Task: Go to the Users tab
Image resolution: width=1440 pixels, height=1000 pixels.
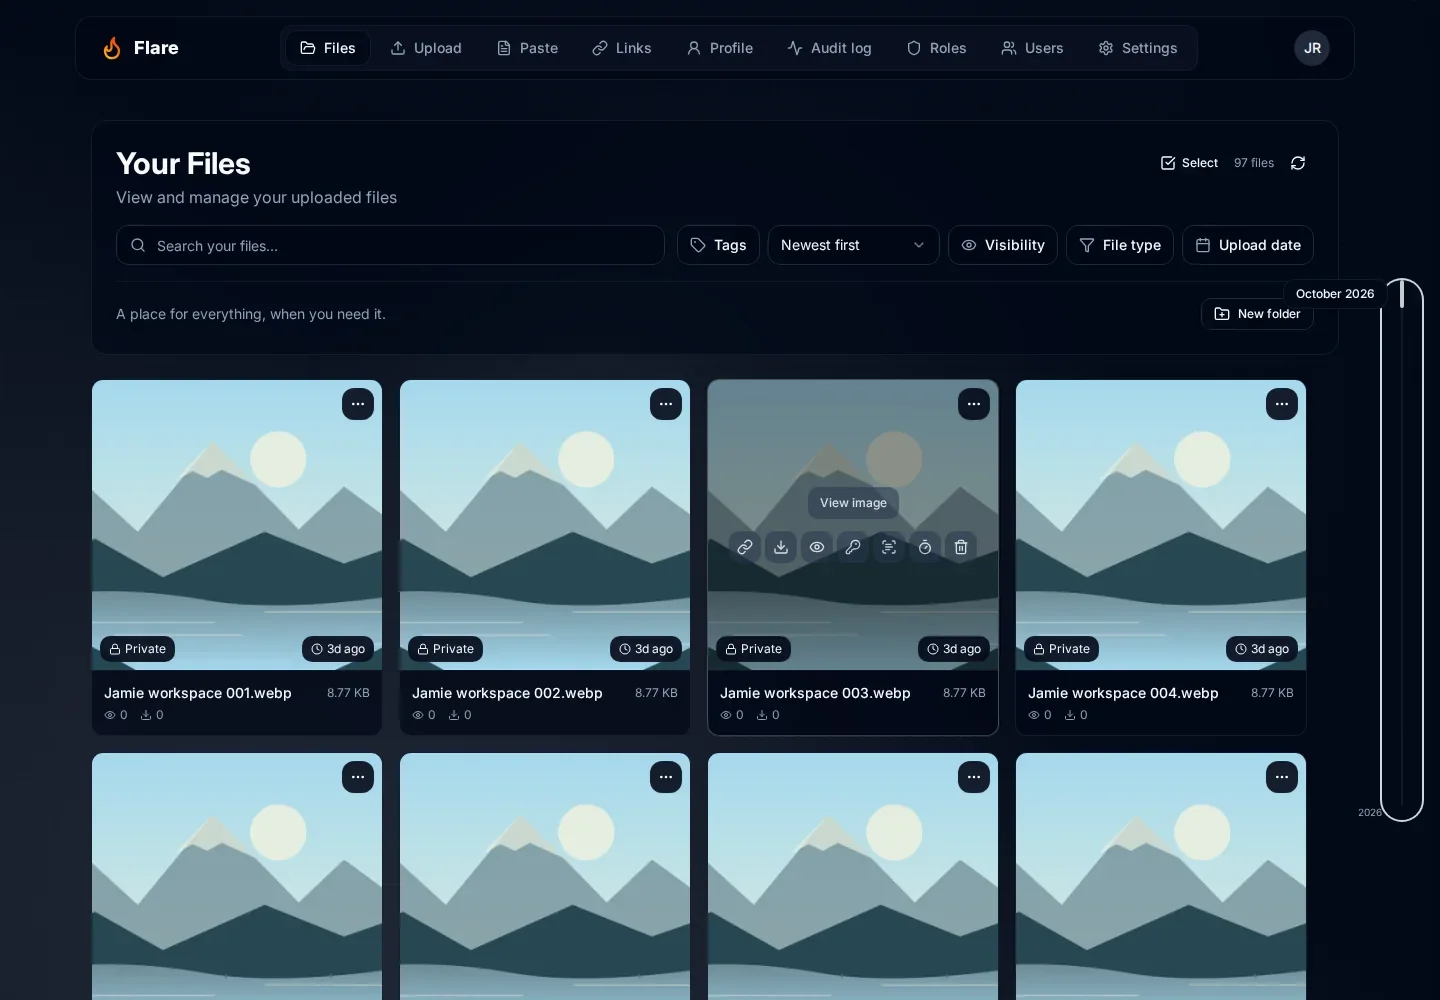Action: 1033,48
